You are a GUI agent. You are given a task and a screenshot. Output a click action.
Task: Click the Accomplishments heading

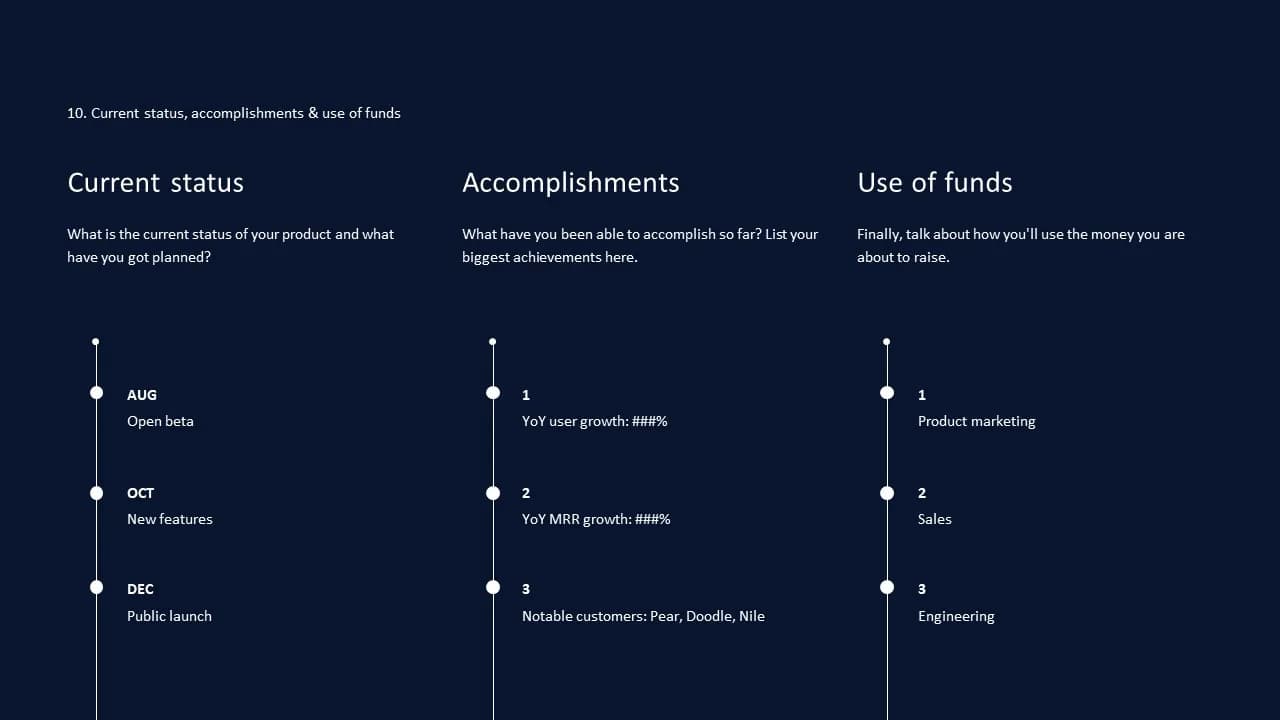[571, 183]
